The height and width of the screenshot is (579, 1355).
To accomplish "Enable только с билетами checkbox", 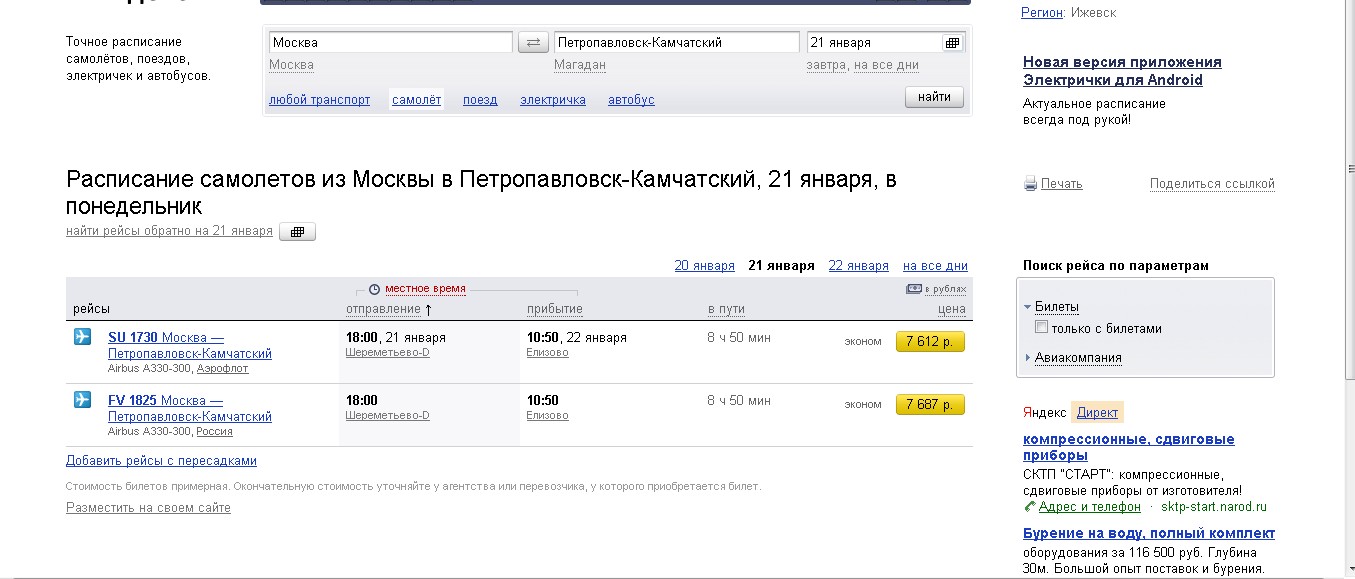I will (x=1042, y=328).
